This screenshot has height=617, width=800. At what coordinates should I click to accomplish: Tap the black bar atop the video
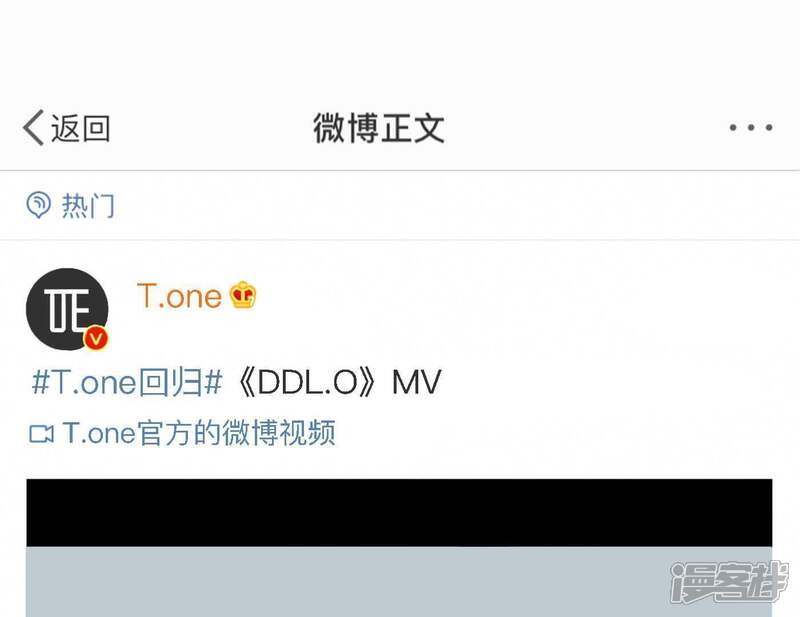(x=399, y=512)
